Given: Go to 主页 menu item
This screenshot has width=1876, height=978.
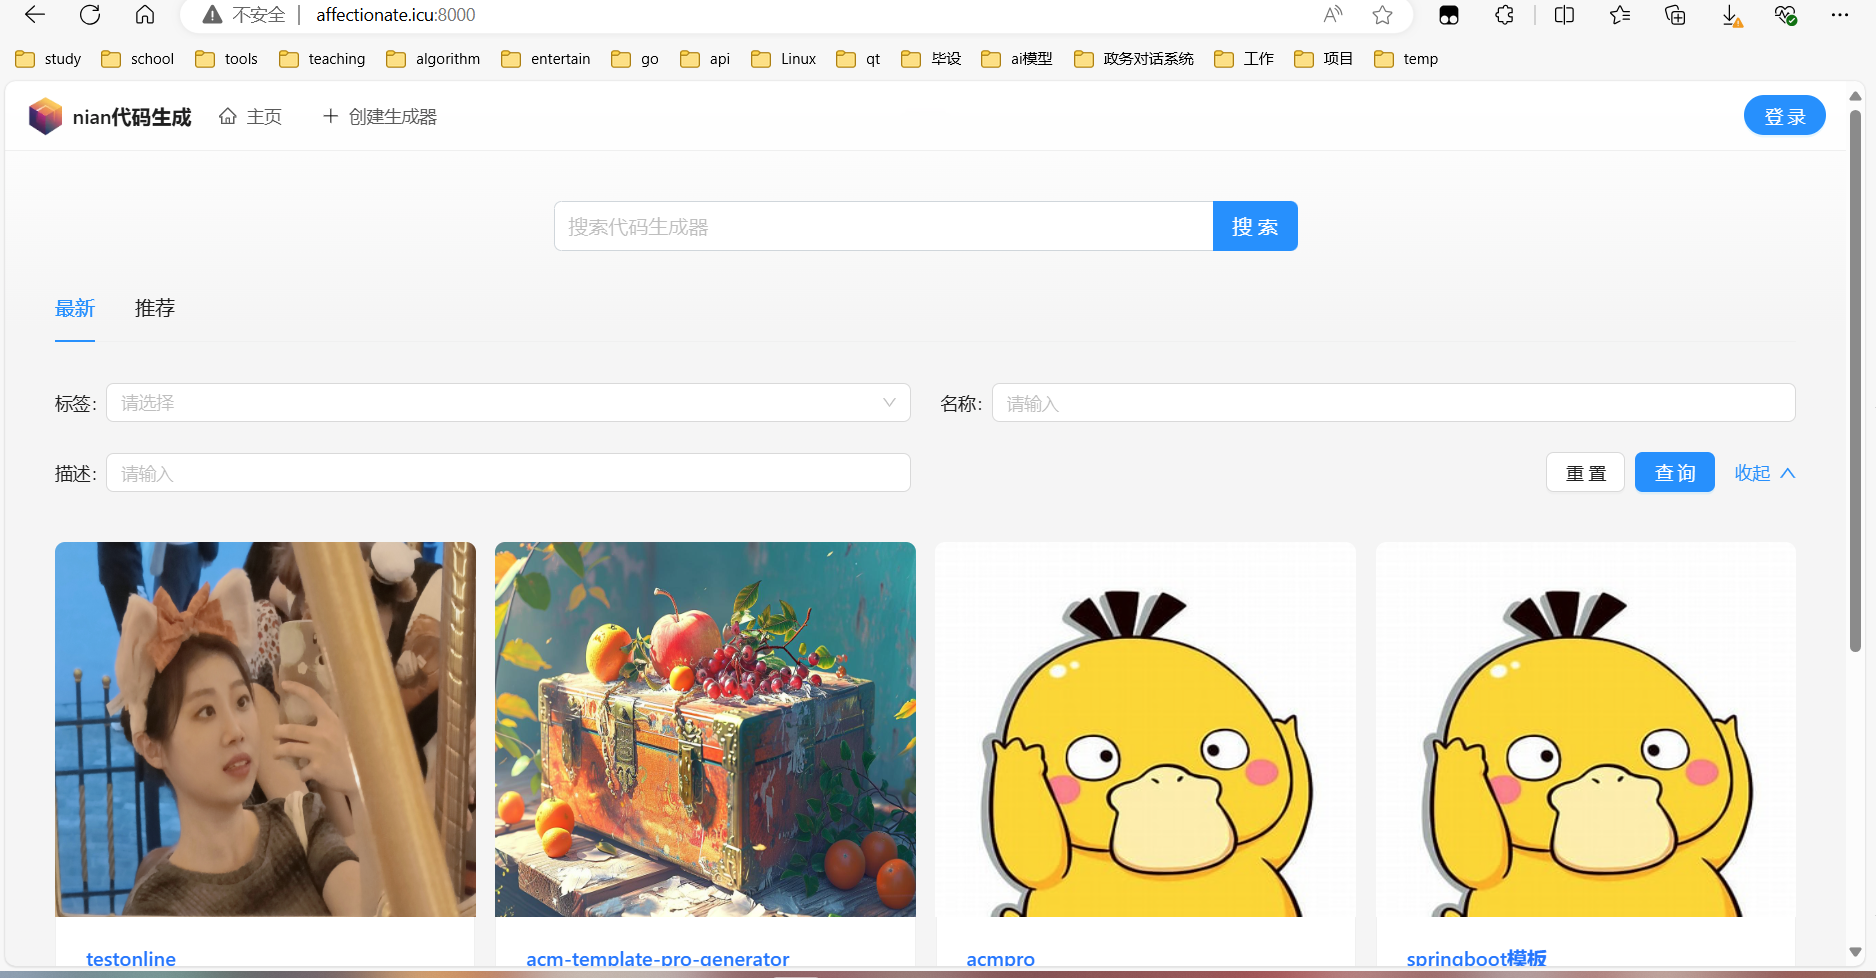Looking at the screenshot, I should pyautogui.click(x=250, y=117).
